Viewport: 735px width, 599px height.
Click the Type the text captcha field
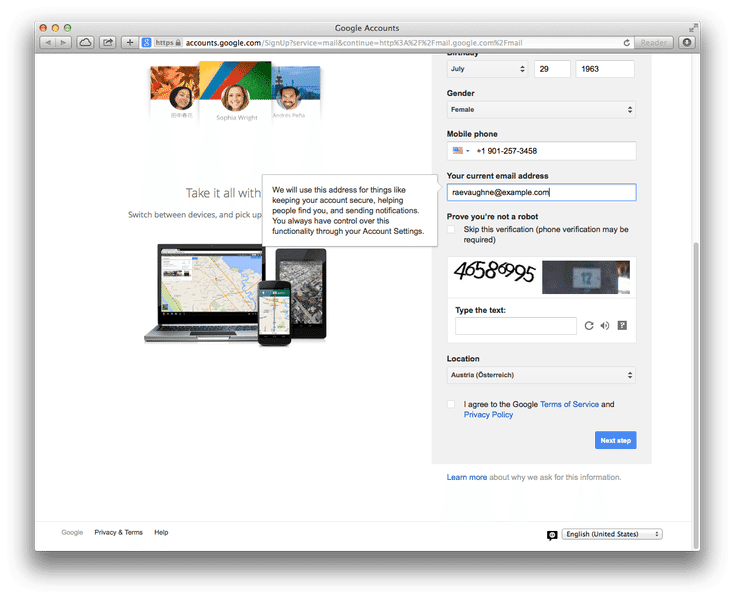point(516,326)
